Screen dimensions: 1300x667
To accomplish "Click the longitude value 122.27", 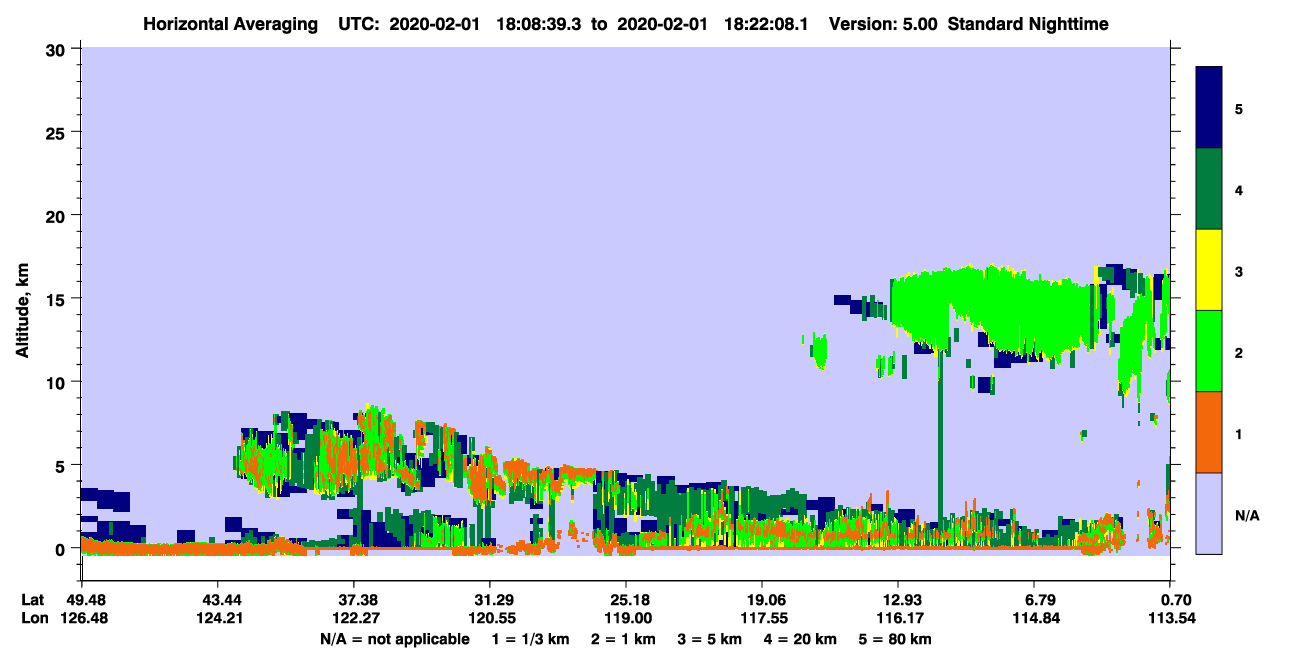I will 354,619.
